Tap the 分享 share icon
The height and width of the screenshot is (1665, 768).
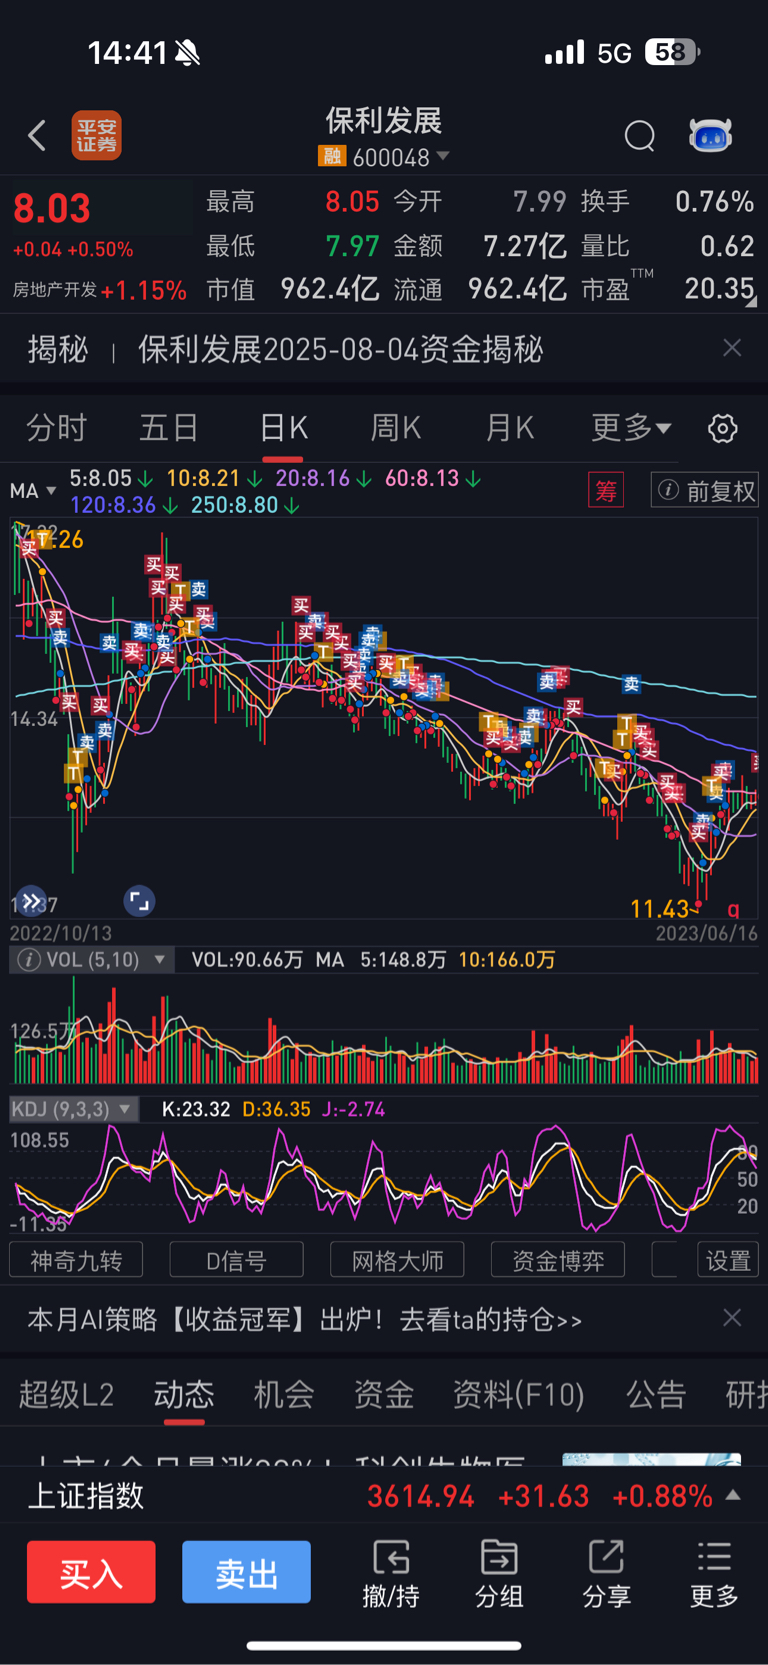(607, 1574)
